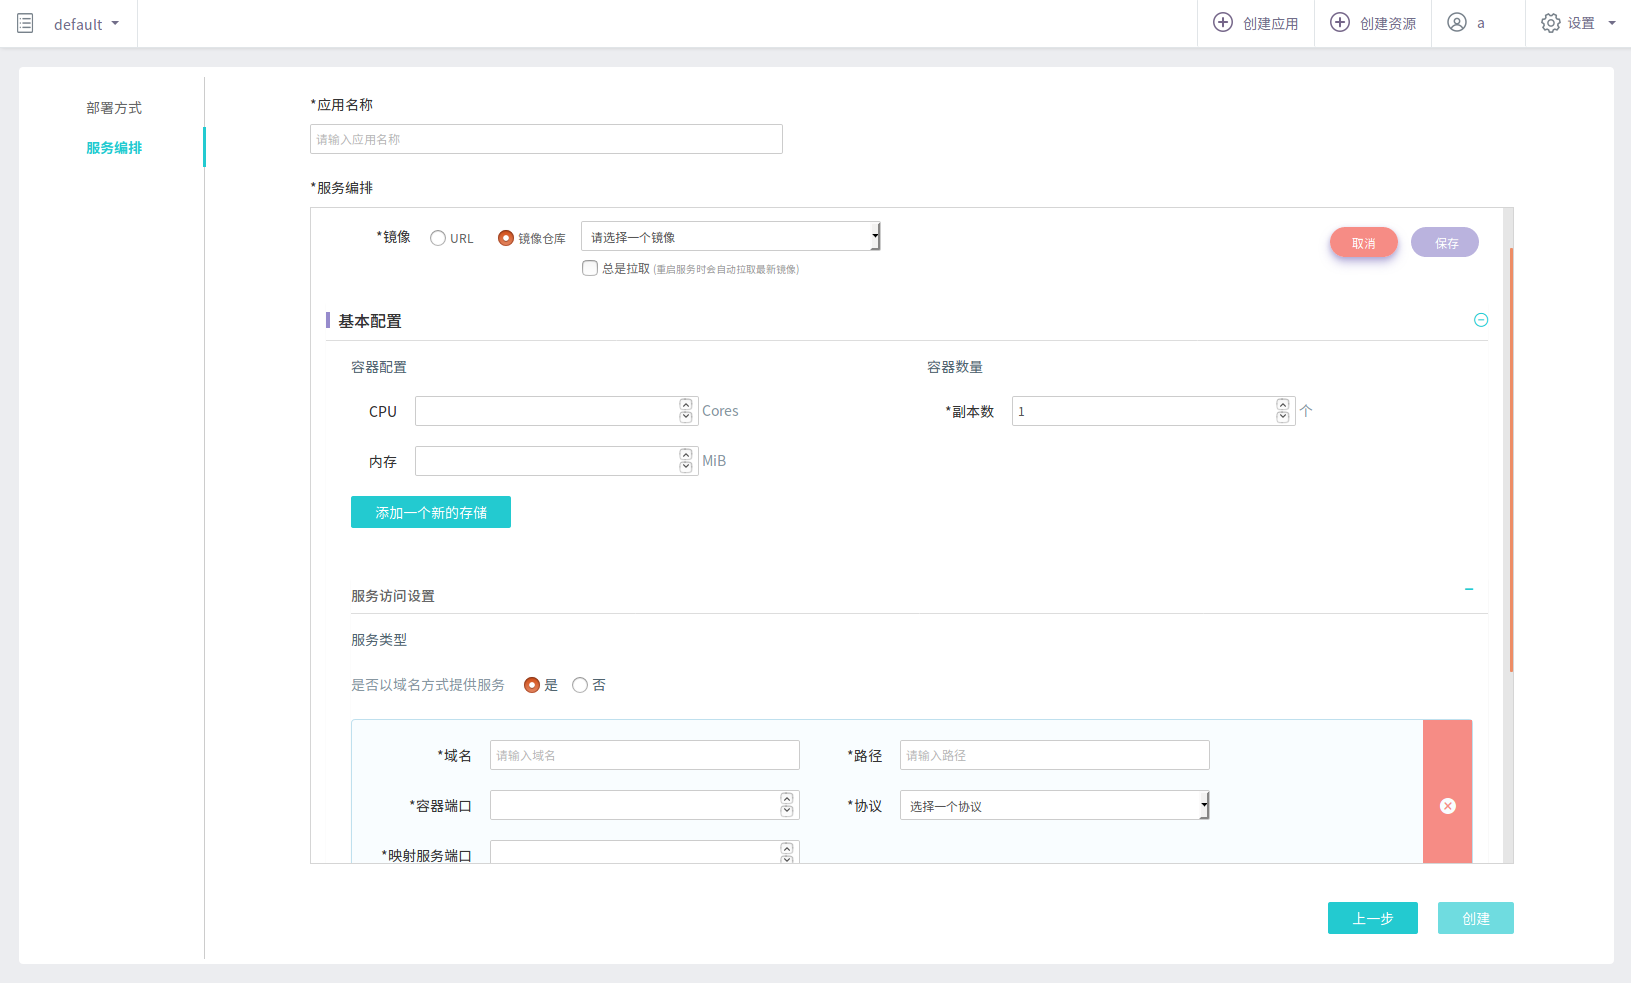Screen dimensions: 1631x983
Task: Focus the 路径 input field
Action: tap(1055, 755)
